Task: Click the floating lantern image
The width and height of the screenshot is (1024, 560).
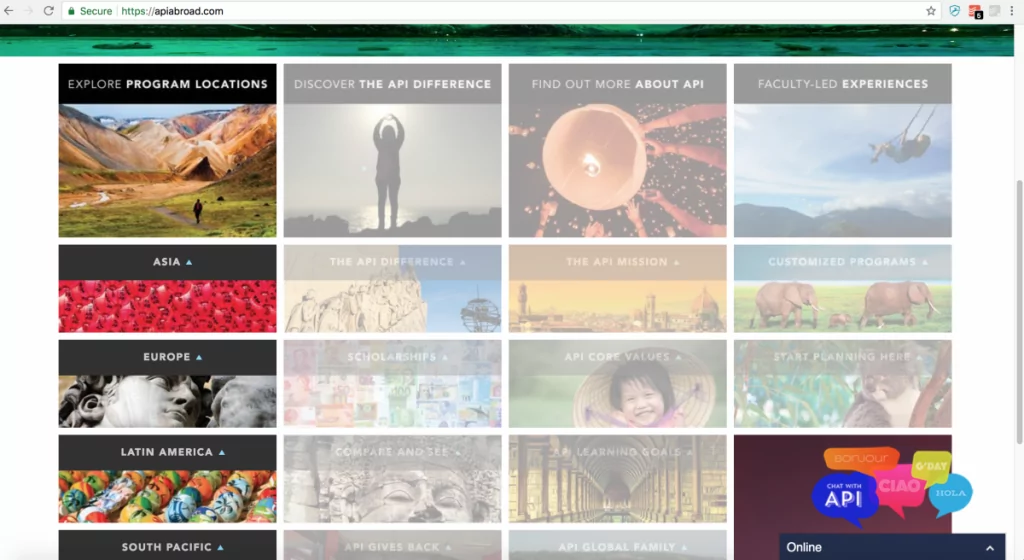Action: tap(617, 170)
